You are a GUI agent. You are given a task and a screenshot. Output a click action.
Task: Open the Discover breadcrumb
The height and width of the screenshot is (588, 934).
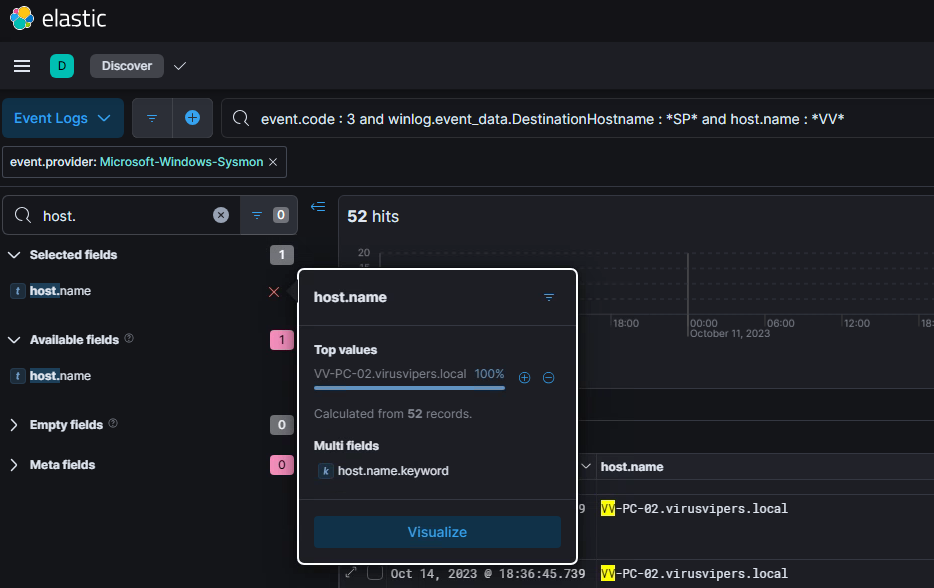pos(127,66)
